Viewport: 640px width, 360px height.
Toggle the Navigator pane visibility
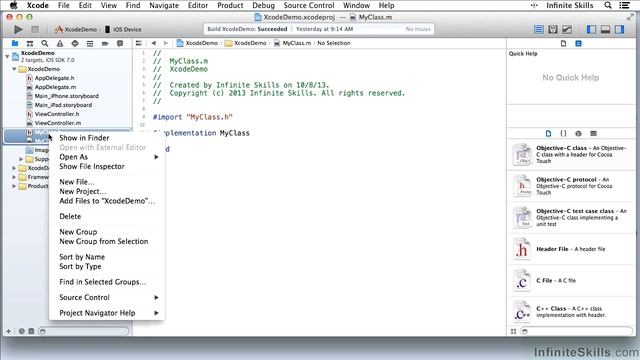click(x=591, y=29)
